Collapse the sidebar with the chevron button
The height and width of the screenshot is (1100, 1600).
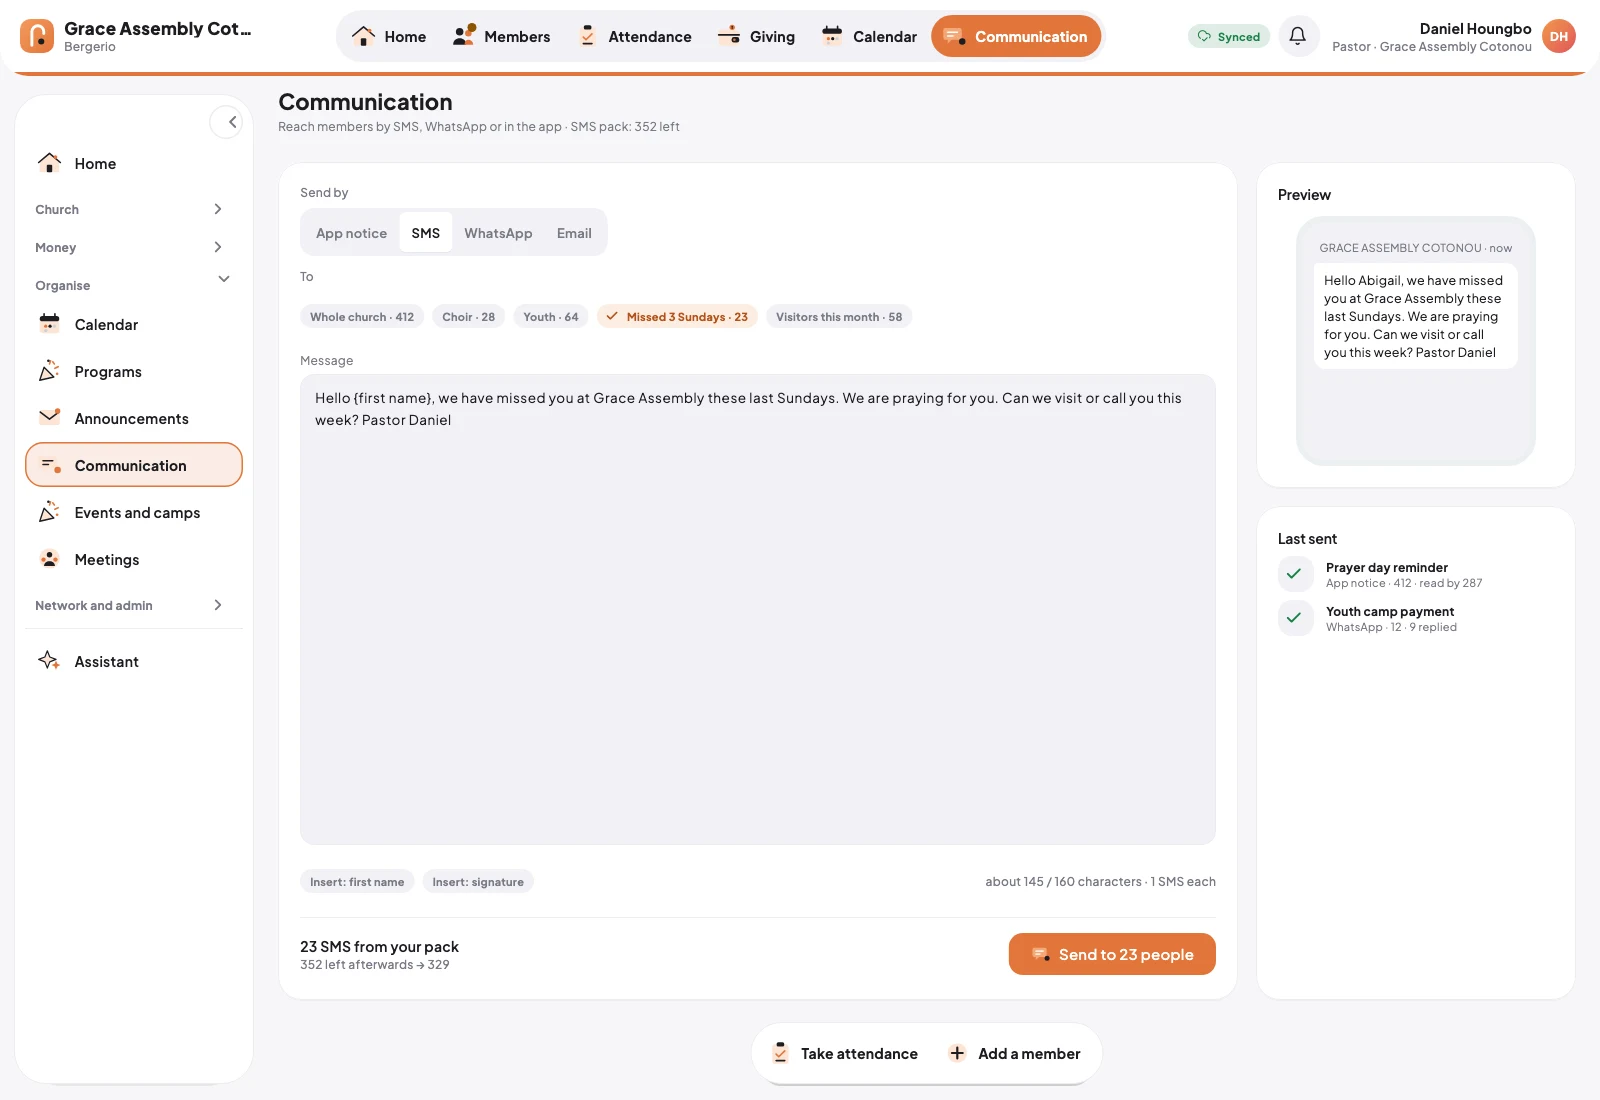pos(227,122)
